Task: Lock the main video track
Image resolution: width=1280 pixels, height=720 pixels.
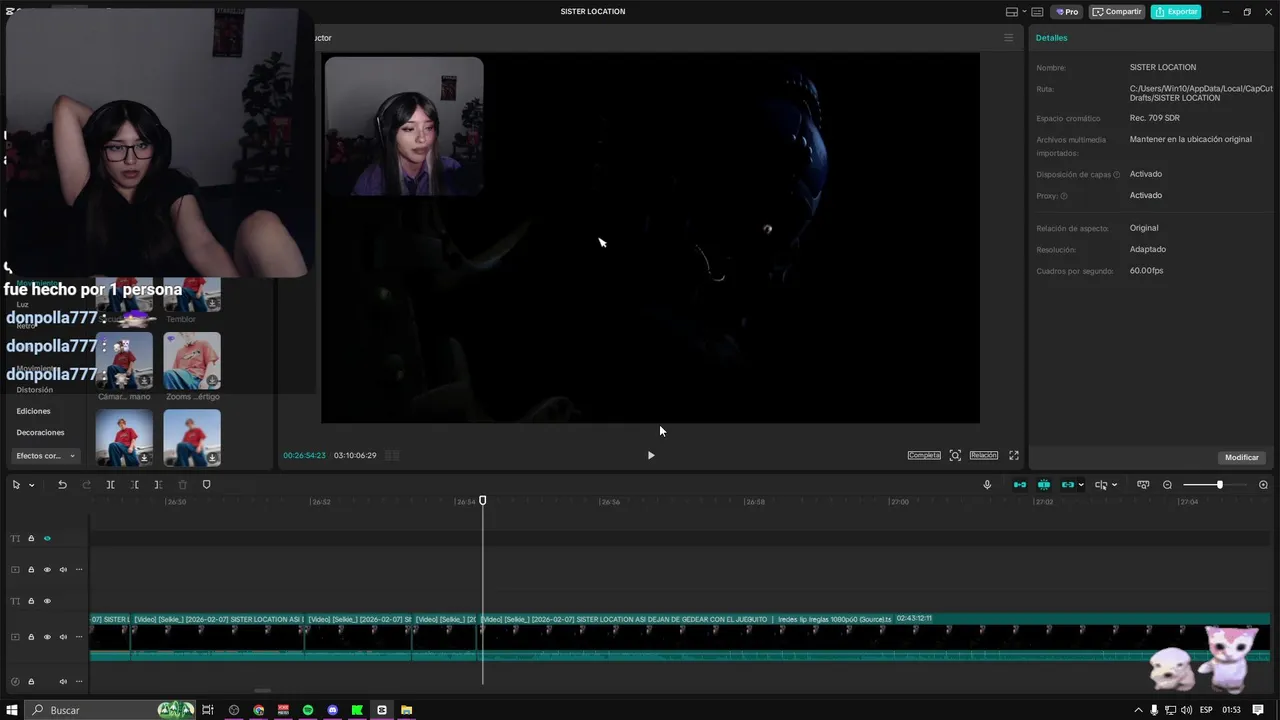Action: pyautogui.click(x=31, y=637)
